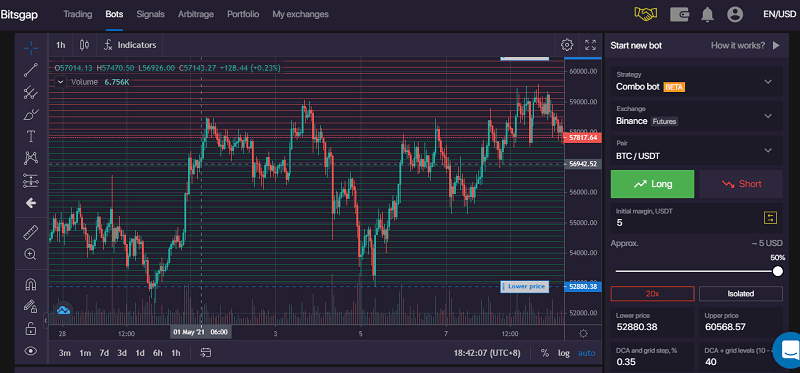Choose the Short position button

pyautogui.click(x=741, y=184)
